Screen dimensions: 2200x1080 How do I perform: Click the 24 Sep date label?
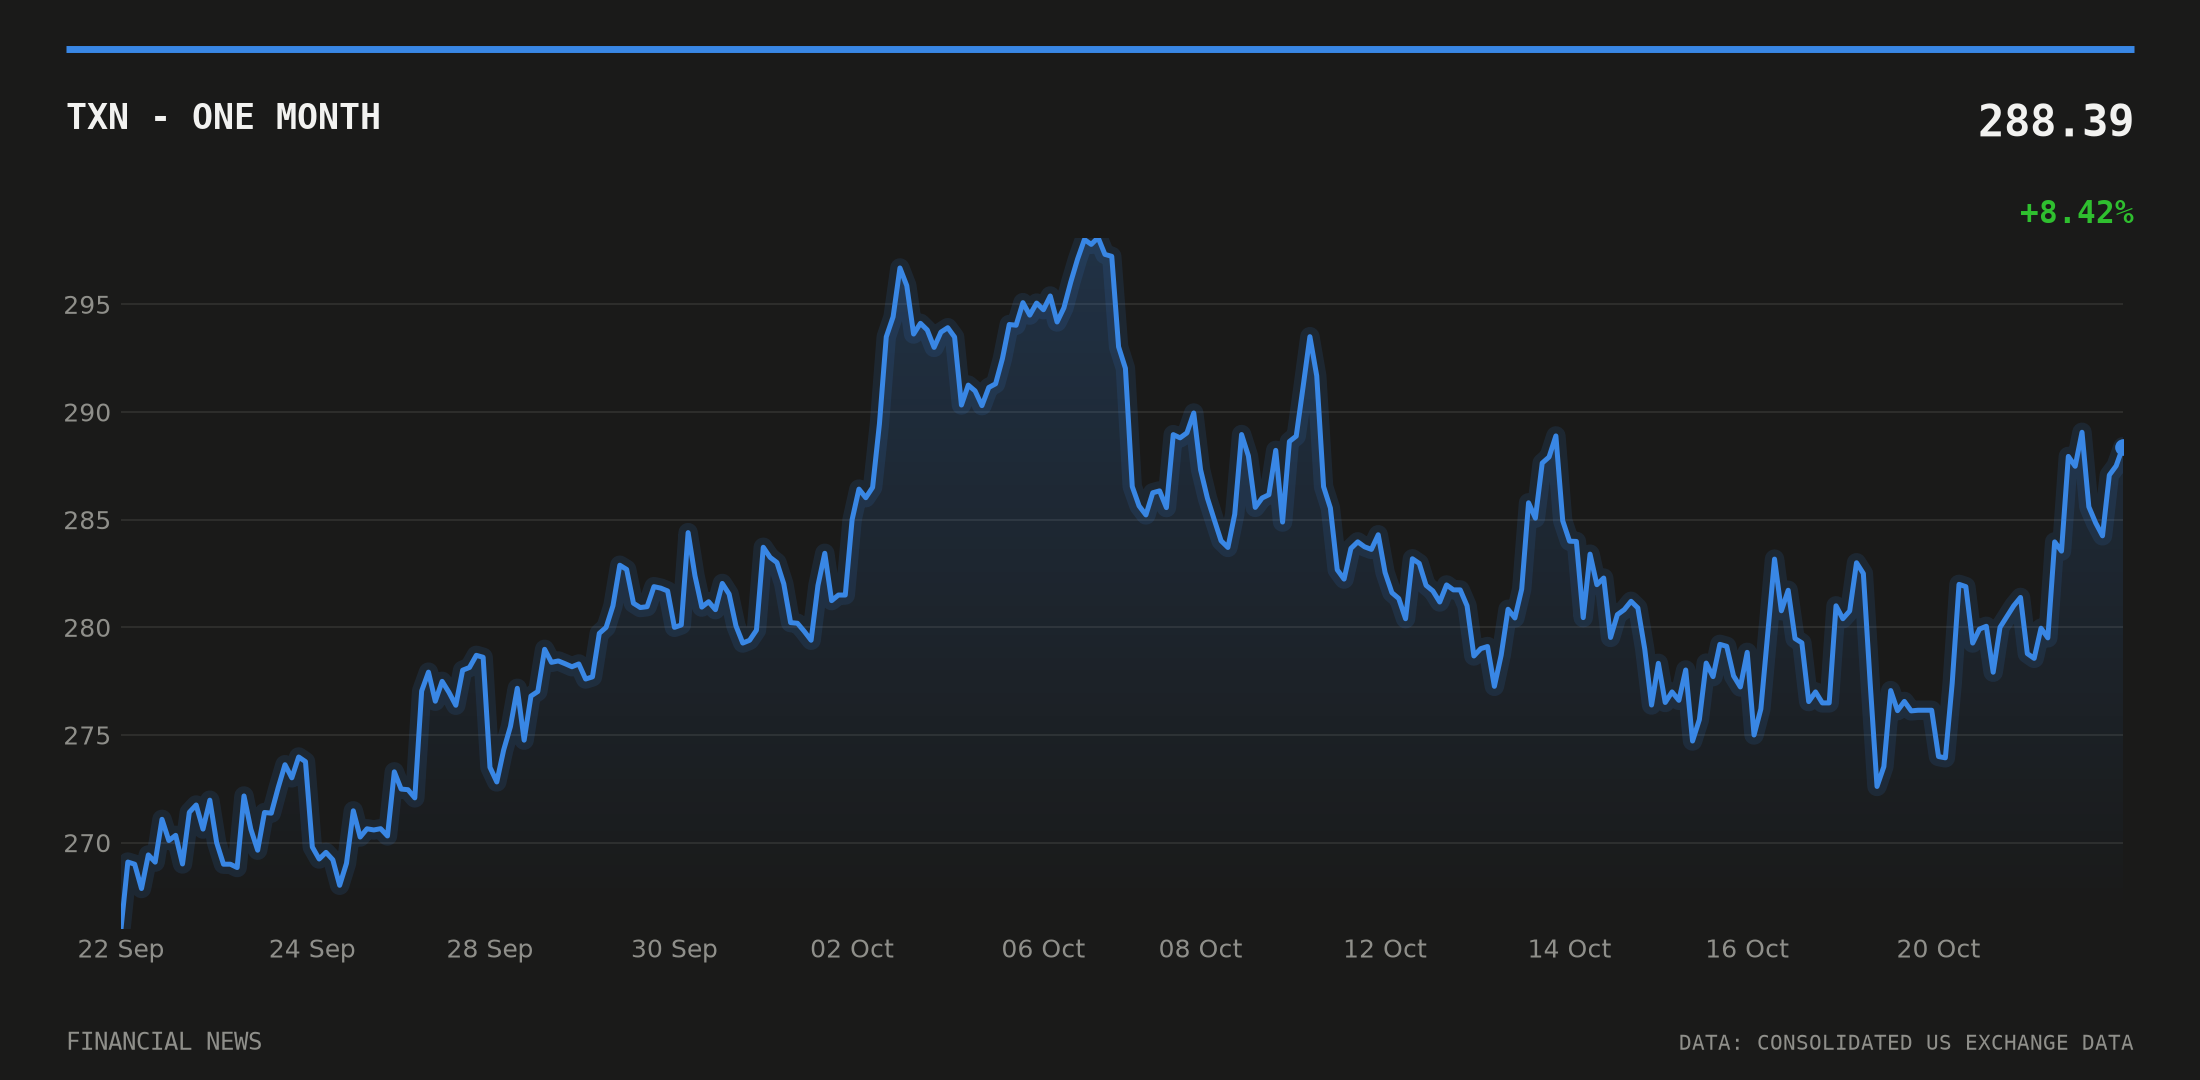click(312, 949)
